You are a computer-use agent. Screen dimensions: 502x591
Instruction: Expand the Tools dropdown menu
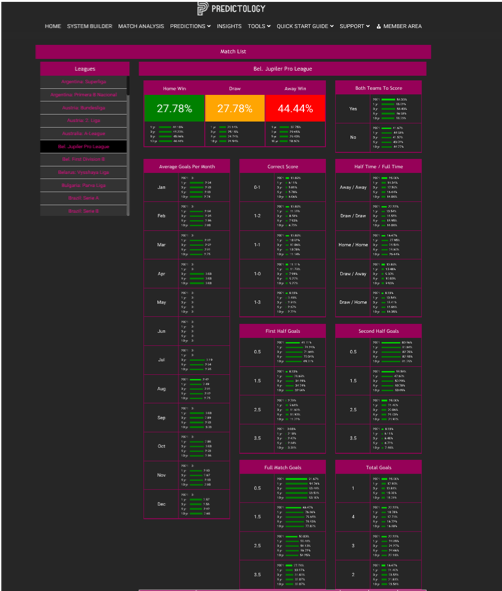coord(259,26)
